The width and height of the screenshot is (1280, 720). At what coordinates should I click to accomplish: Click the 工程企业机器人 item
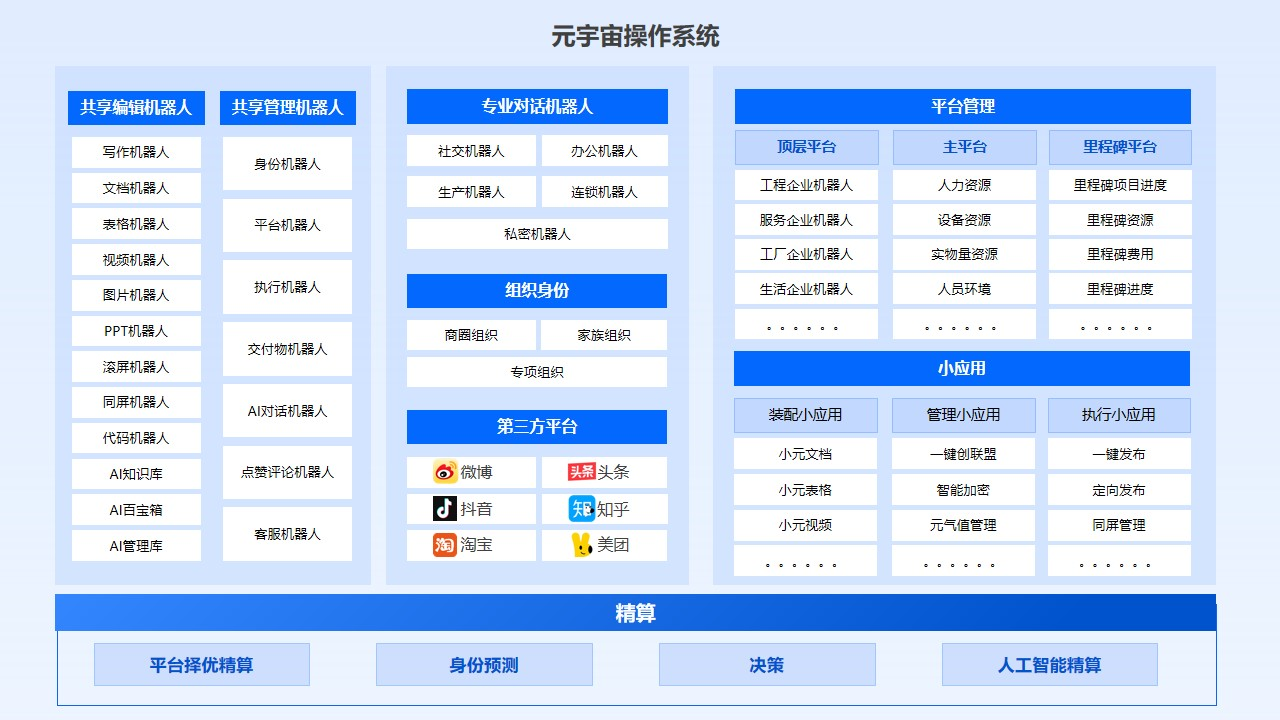pos(806,185)
